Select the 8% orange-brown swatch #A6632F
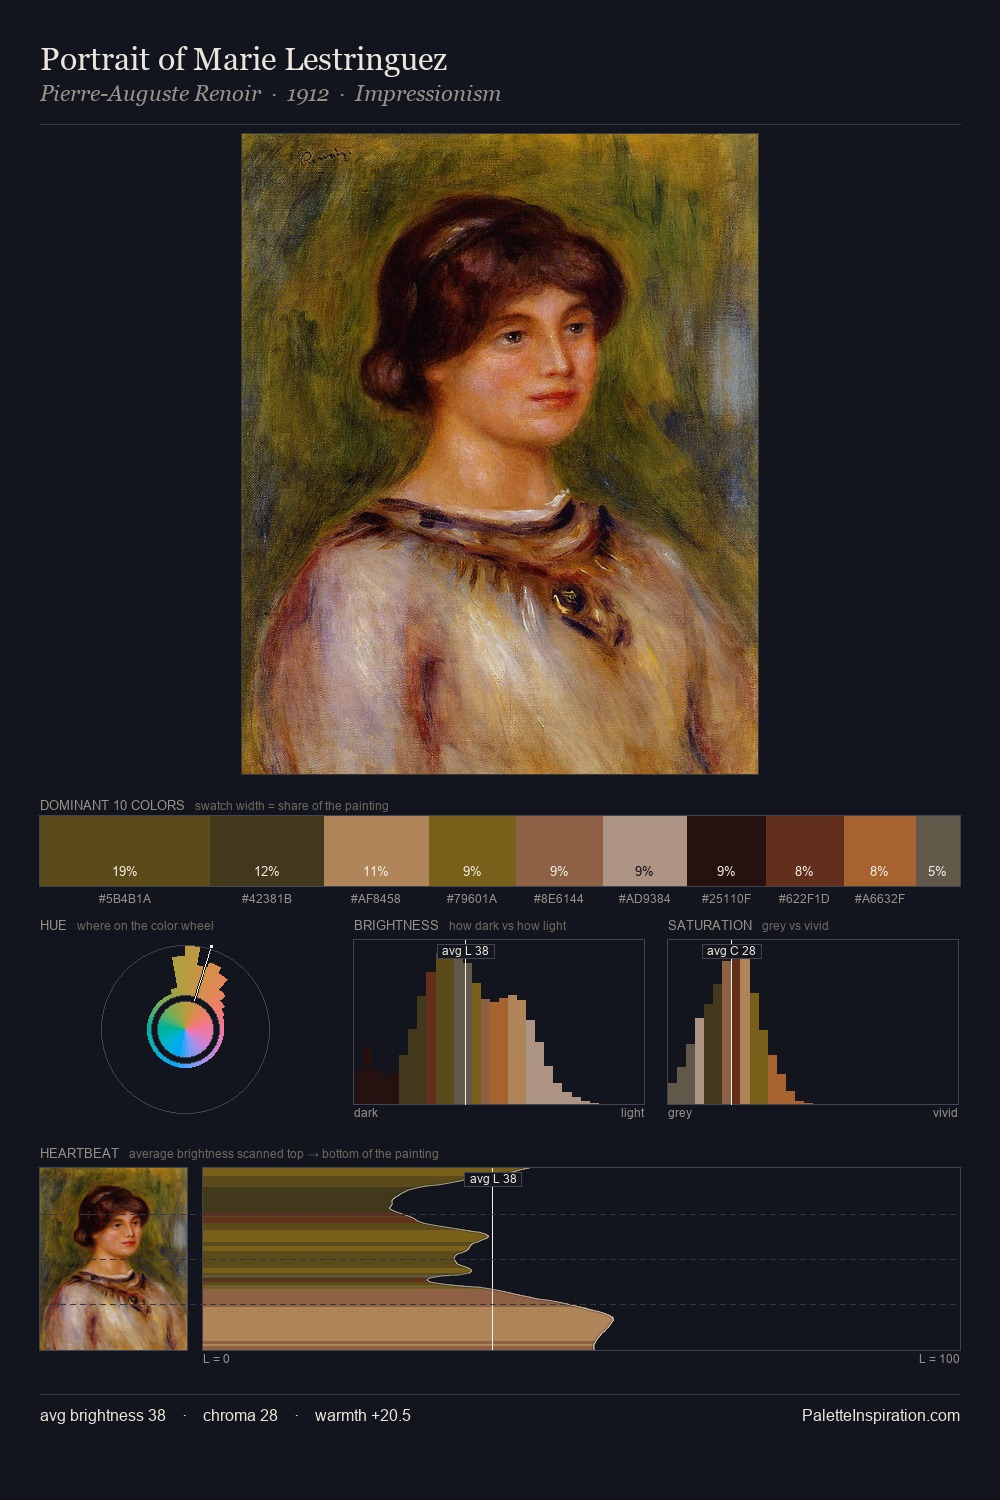Image resolution: width=1000 pixels, height=1500 pixels. click(880, 851)
